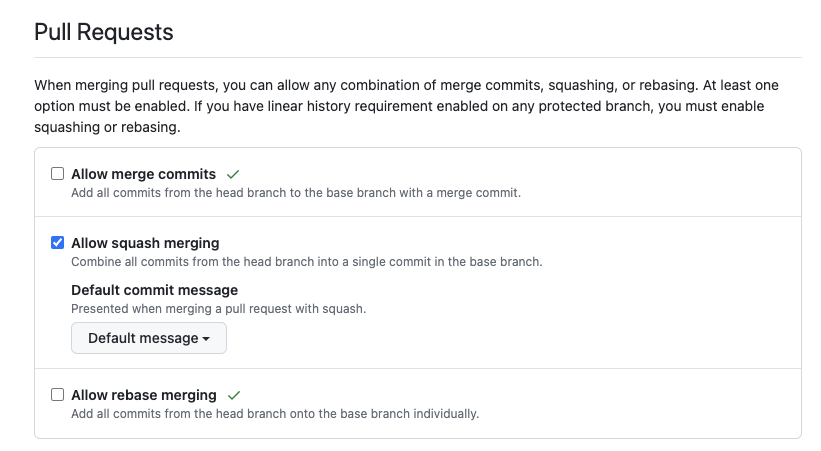Click the green checkmark beside Allow rebase merging
Screen dimensions: 821x451
pos(234,395)
